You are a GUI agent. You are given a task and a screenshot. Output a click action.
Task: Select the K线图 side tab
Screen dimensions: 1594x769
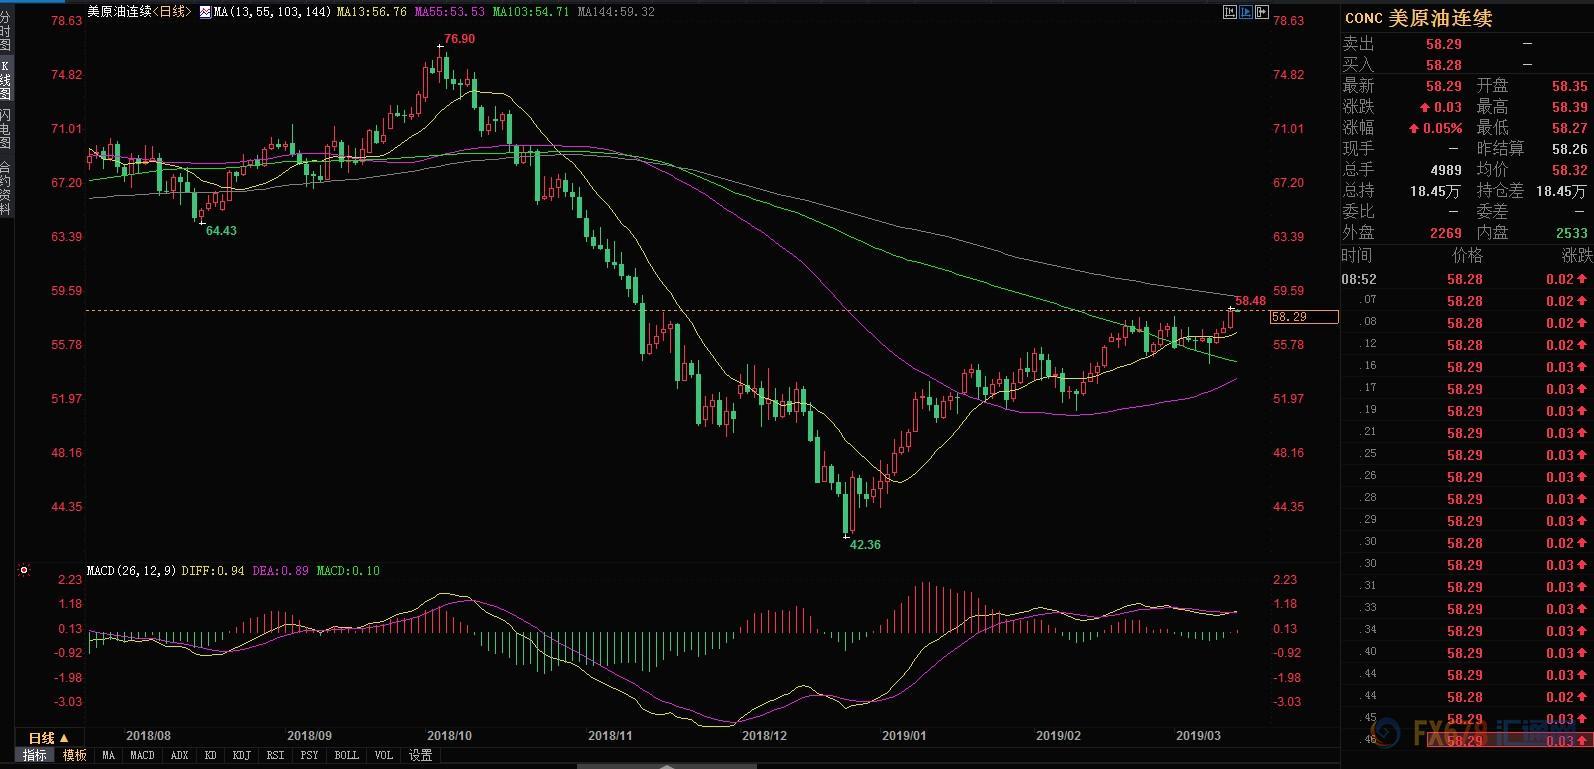[6, 80]
